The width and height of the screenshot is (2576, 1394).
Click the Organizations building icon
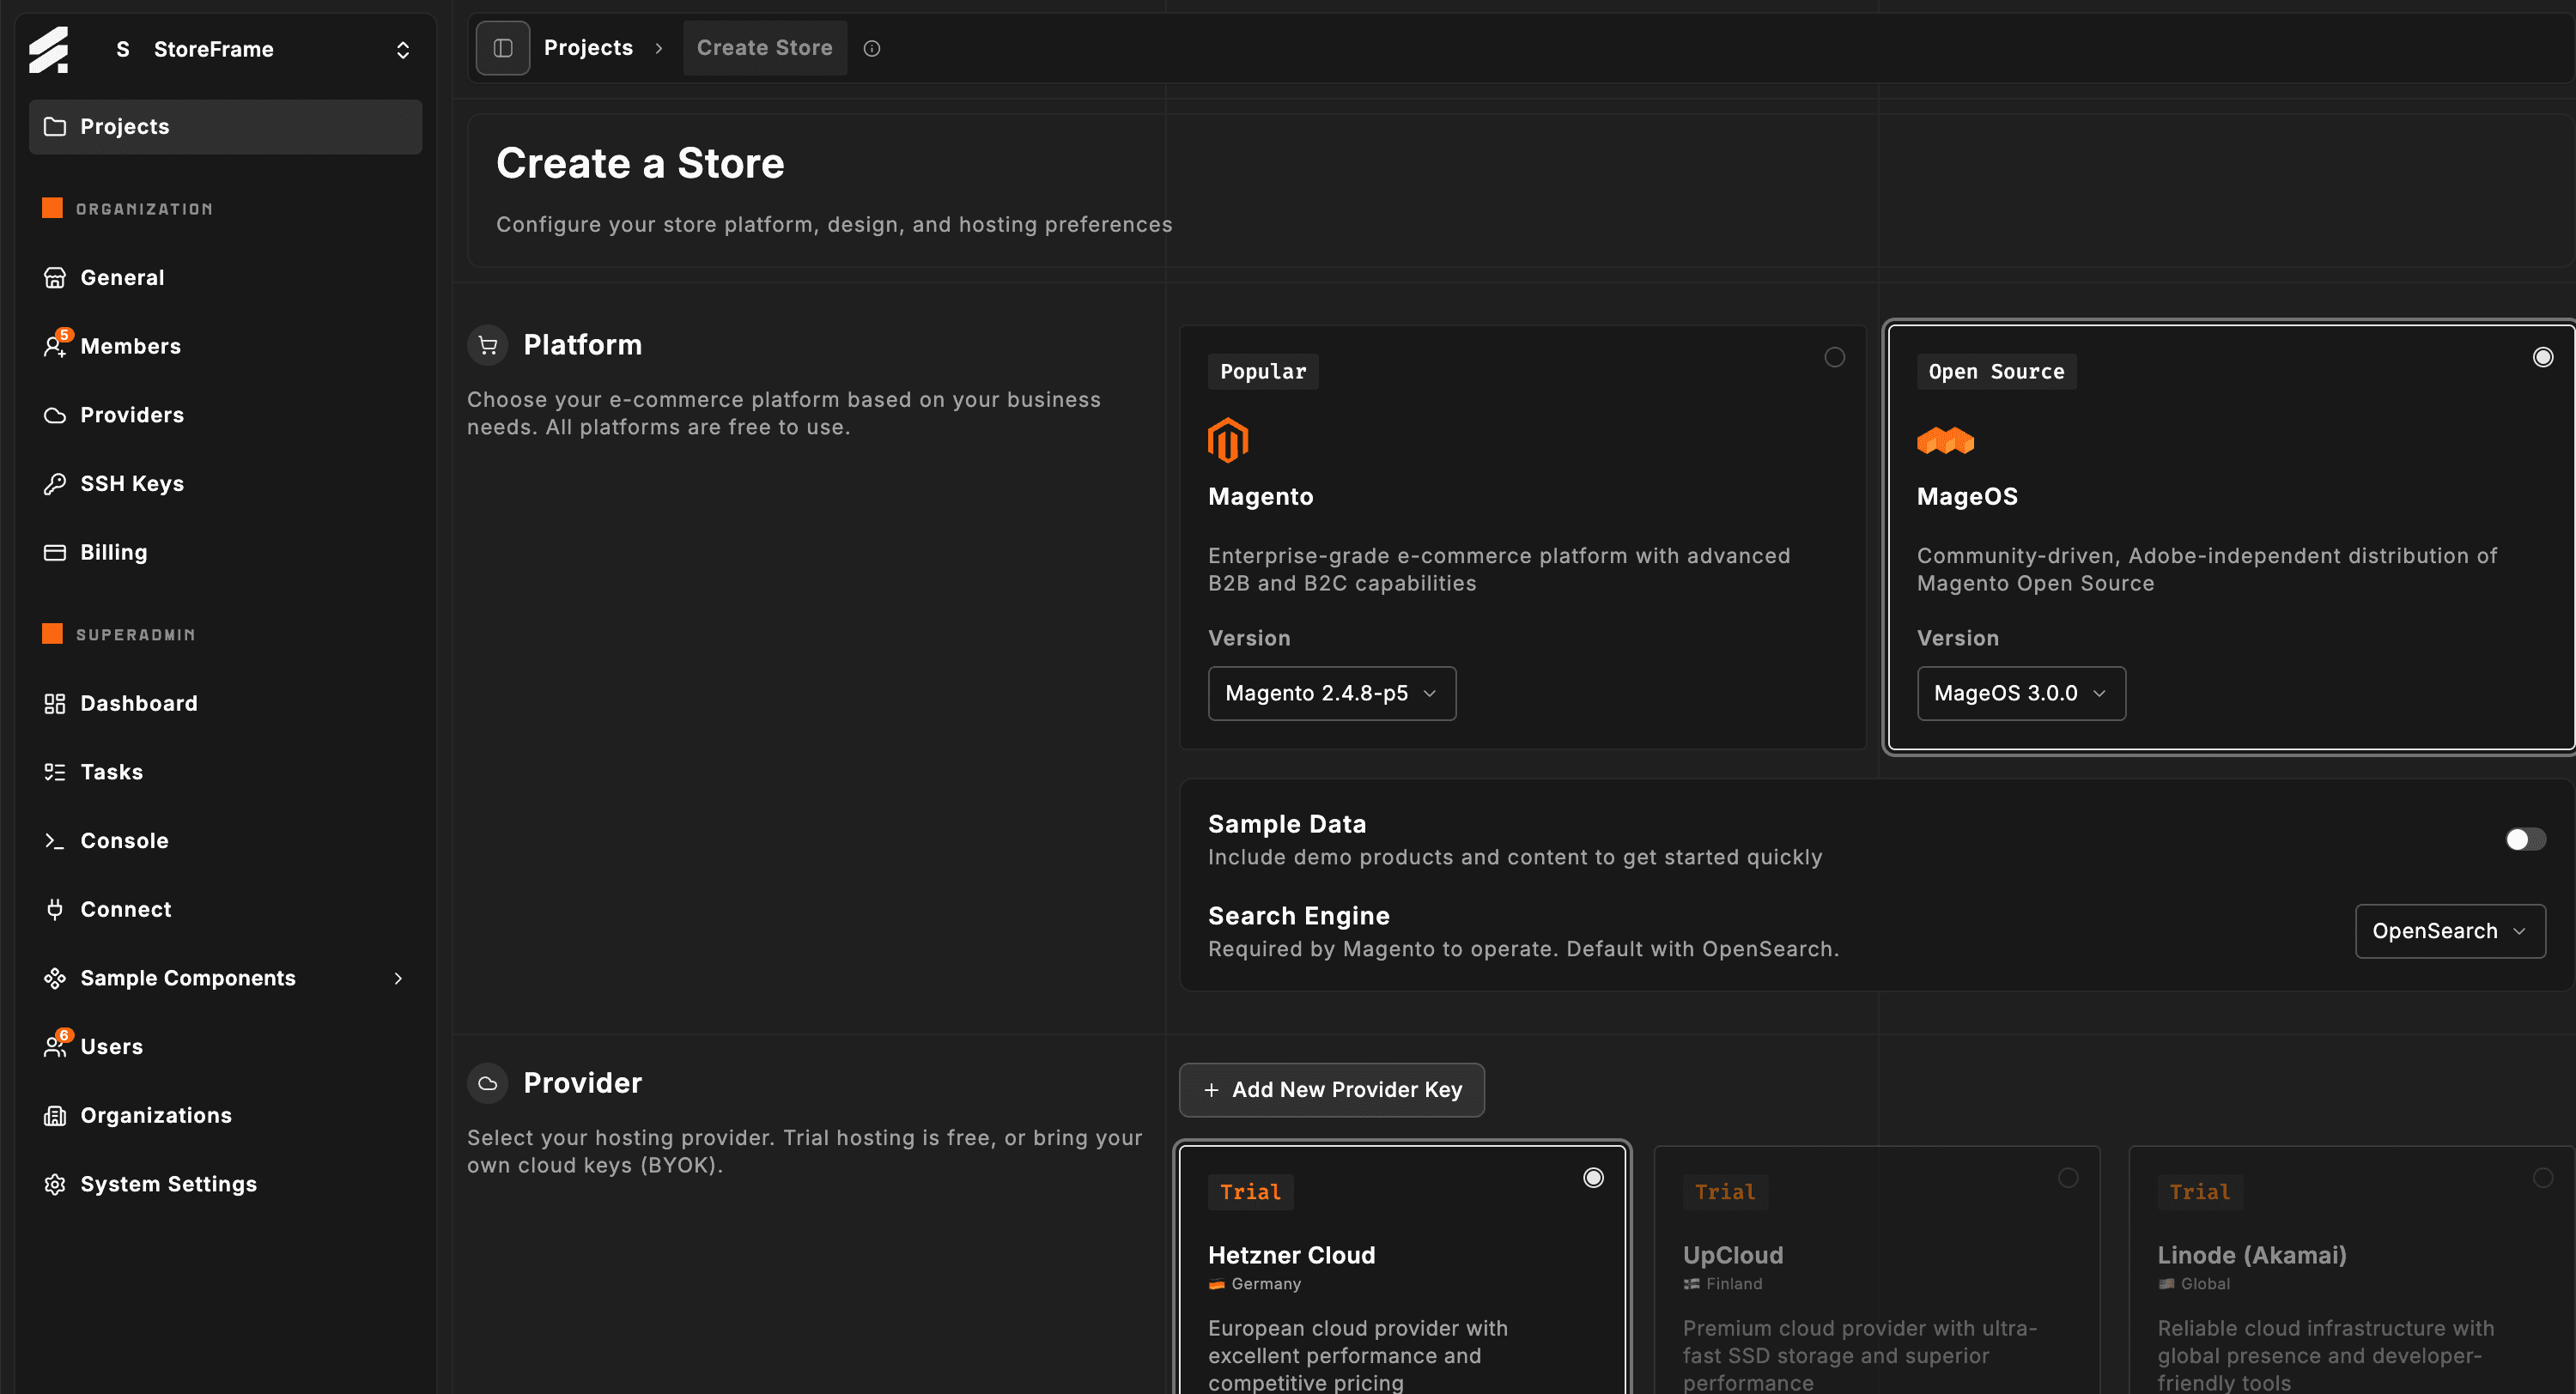tap(55, 1116)
